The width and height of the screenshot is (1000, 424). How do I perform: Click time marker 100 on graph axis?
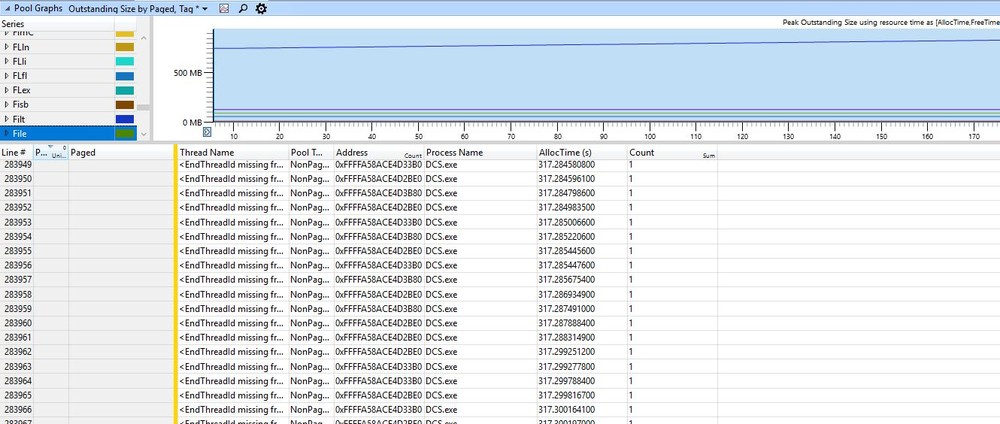(x=650, y=136)
